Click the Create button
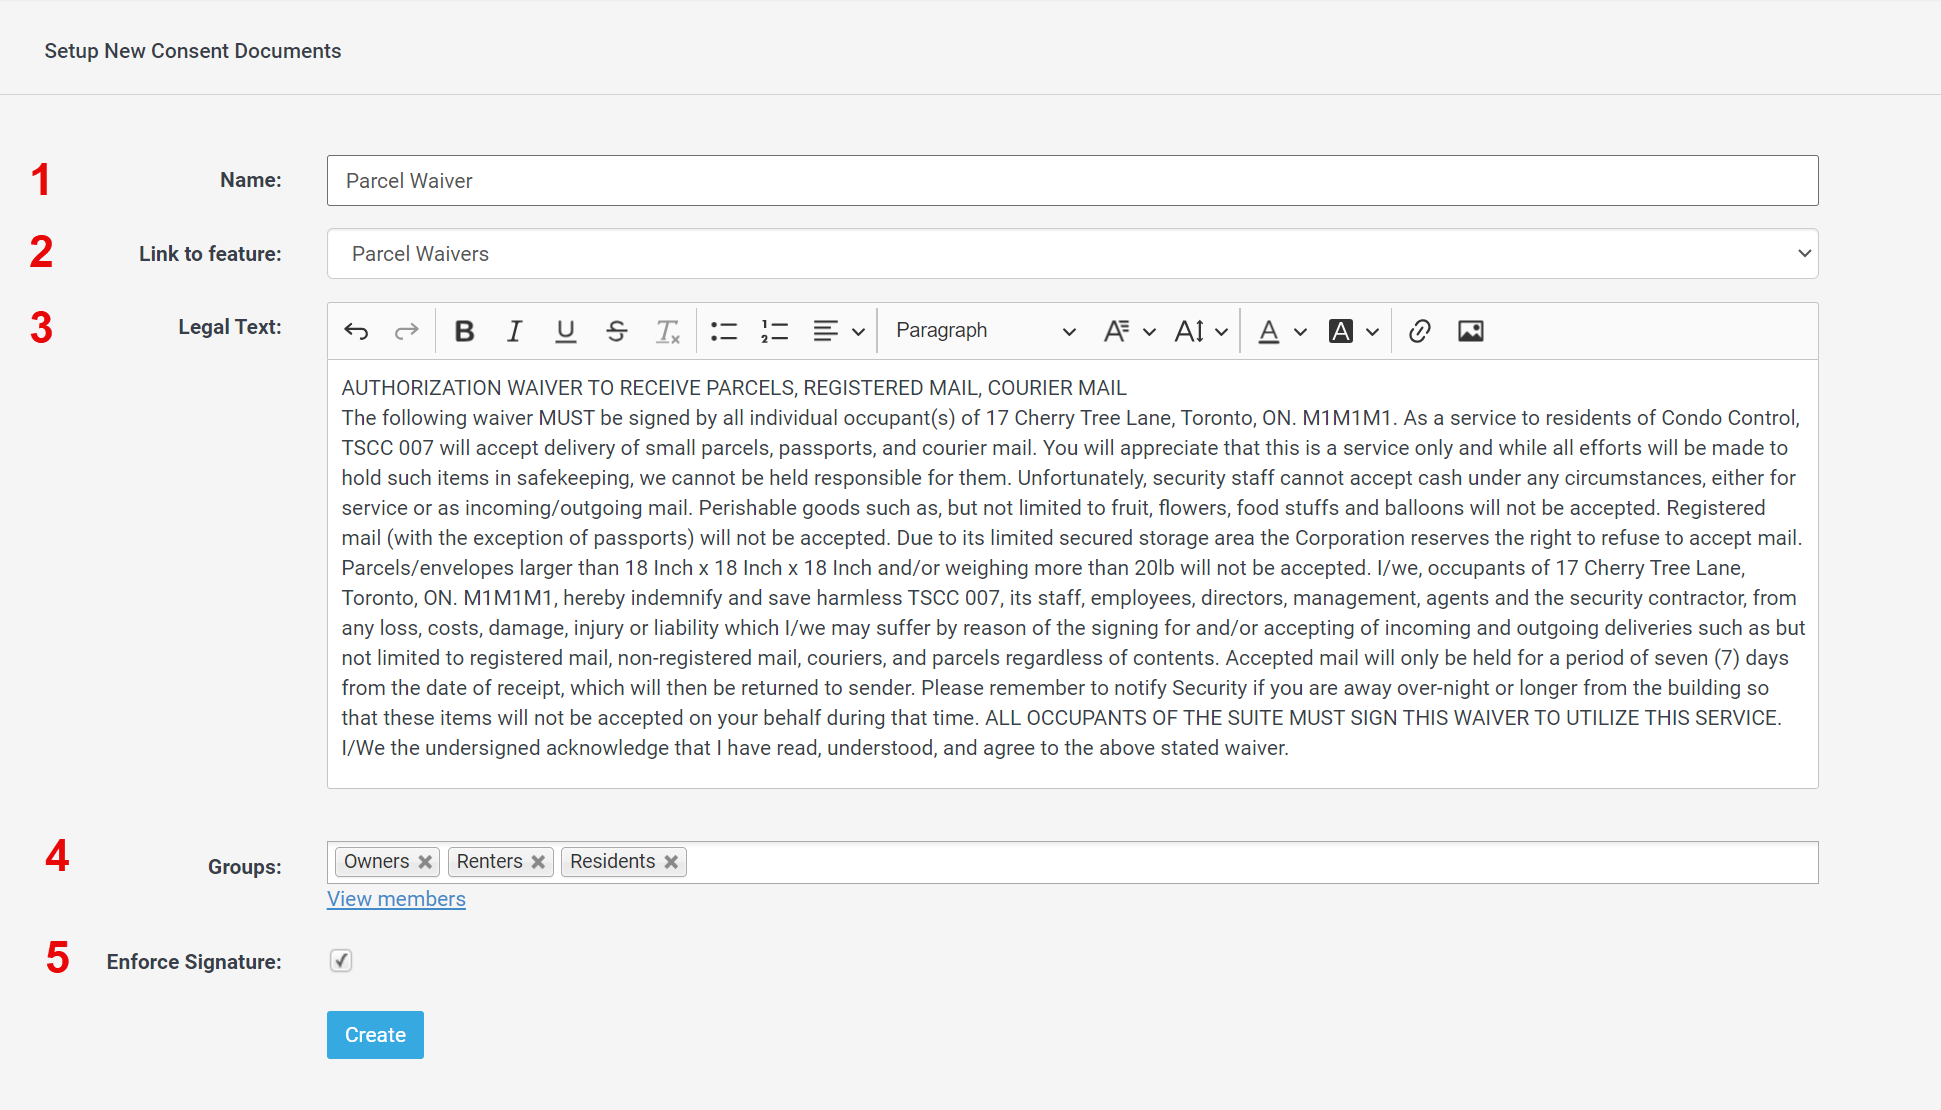The height and width of the screenshot is (1110, 1941). [x=375, y=1035]
